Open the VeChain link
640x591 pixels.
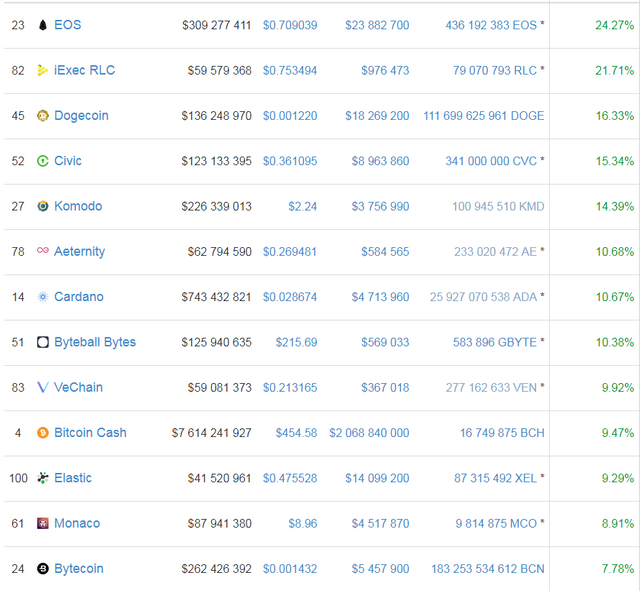click(x=78, y=387)
